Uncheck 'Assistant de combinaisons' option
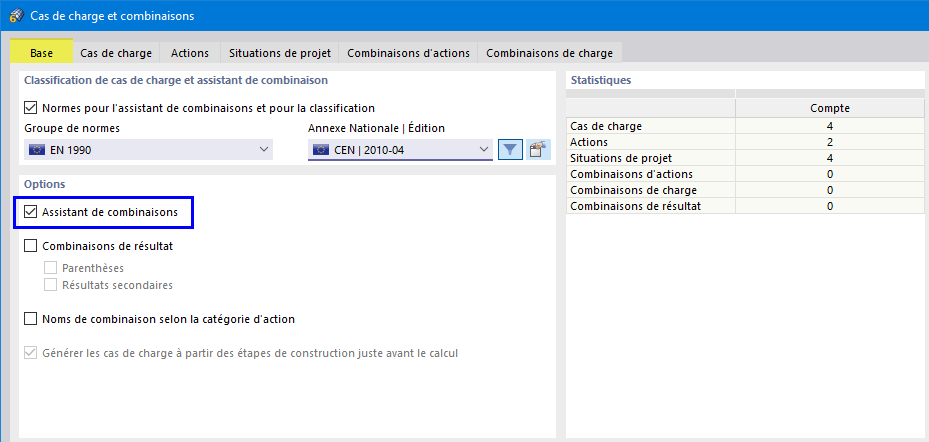 click(29, 212)
